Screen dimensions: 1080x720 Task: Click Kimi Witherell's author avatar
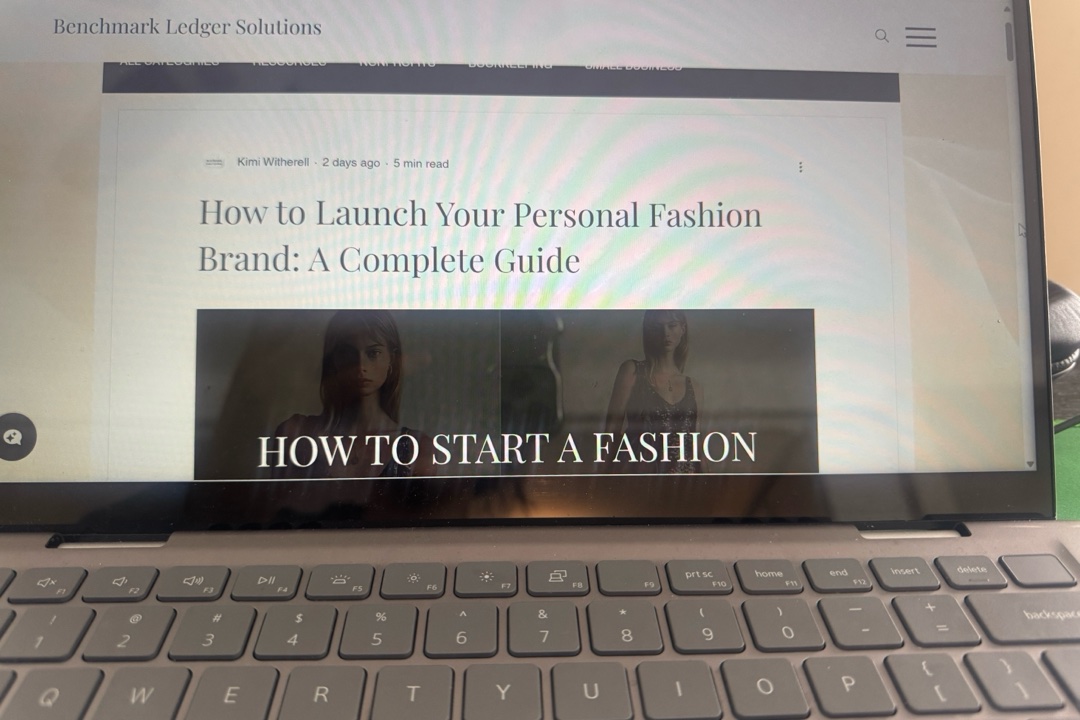213,163
